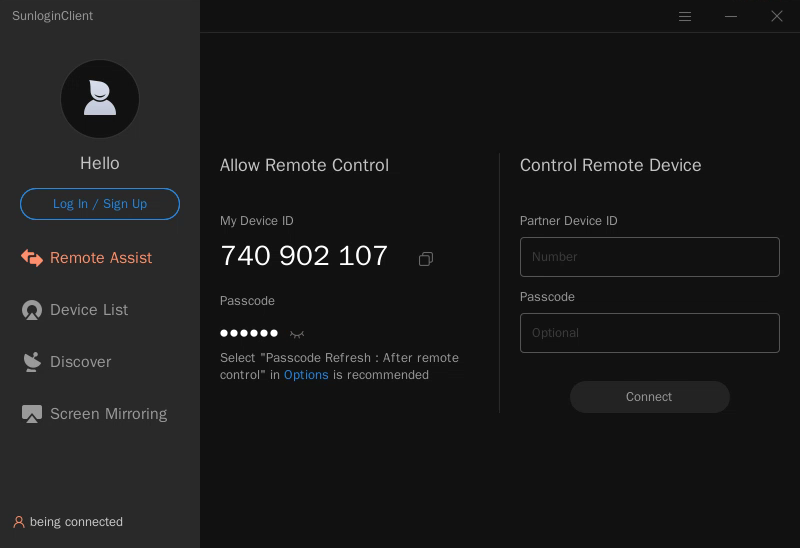Focus the Partner Device ID number field
Viewport: 800px width, 548px height.
649,257
